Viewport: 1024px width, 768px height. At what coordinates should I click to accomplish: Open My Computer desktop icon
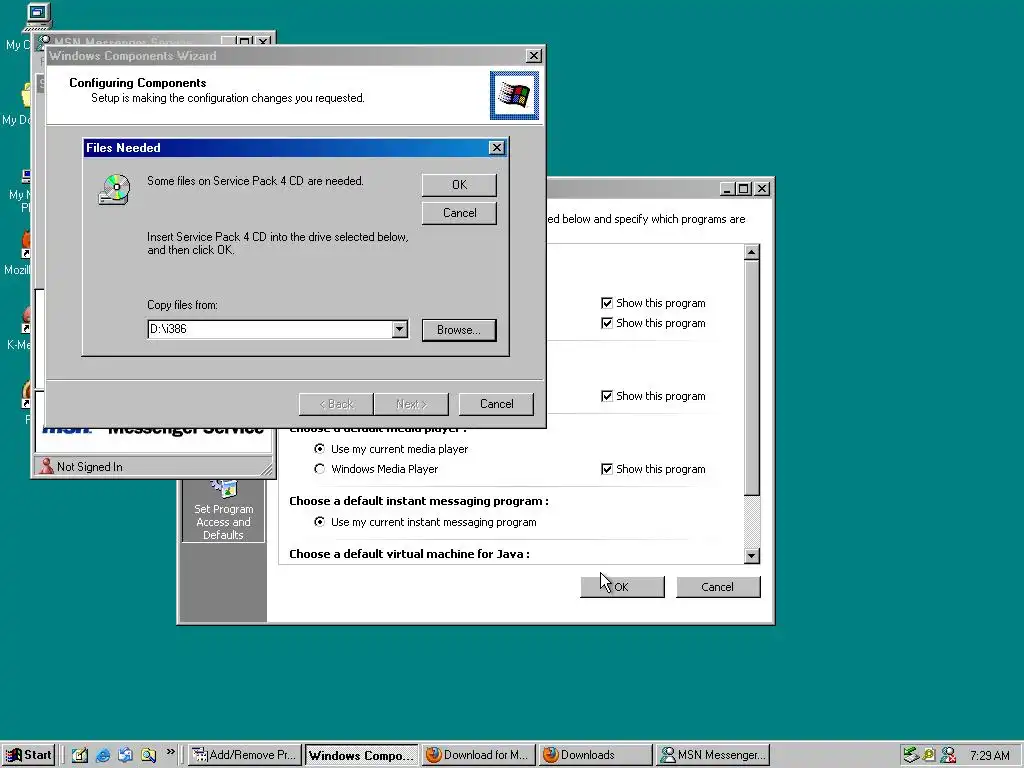[37, 16]
